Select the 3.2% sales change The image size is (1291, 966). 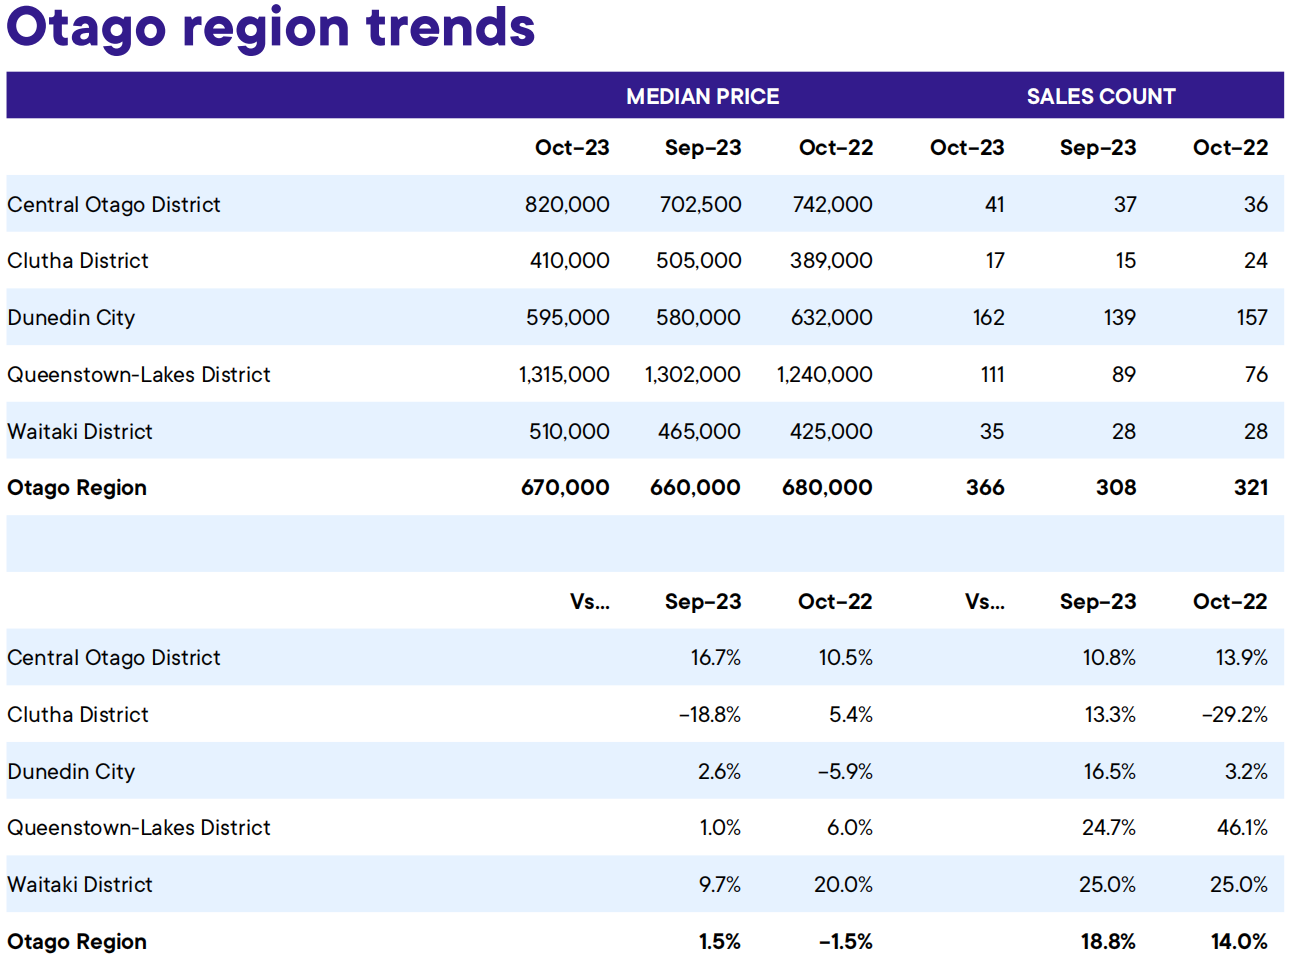1246,771
